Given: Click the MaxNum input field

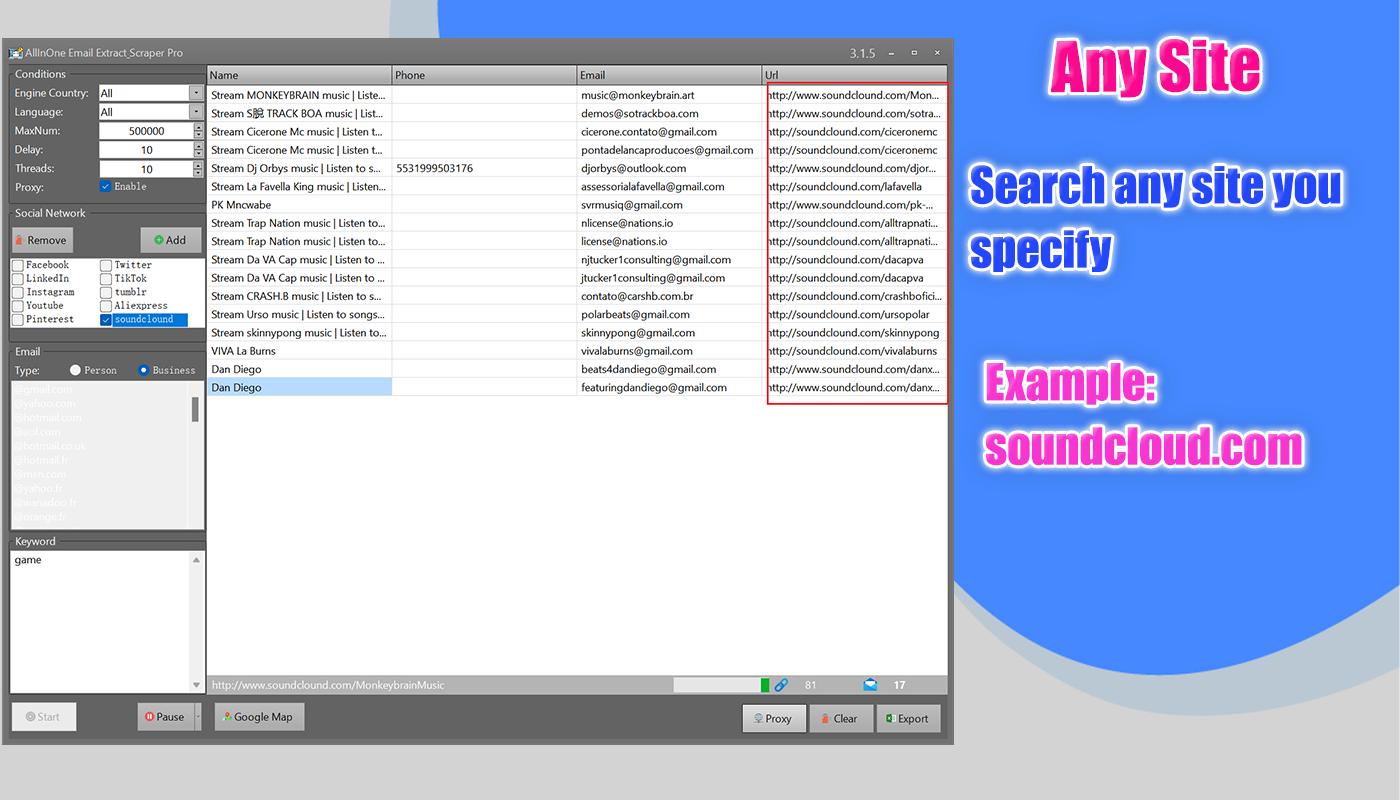Looking at the screenshot, I should pyautogui.click(x=146, y=131).
